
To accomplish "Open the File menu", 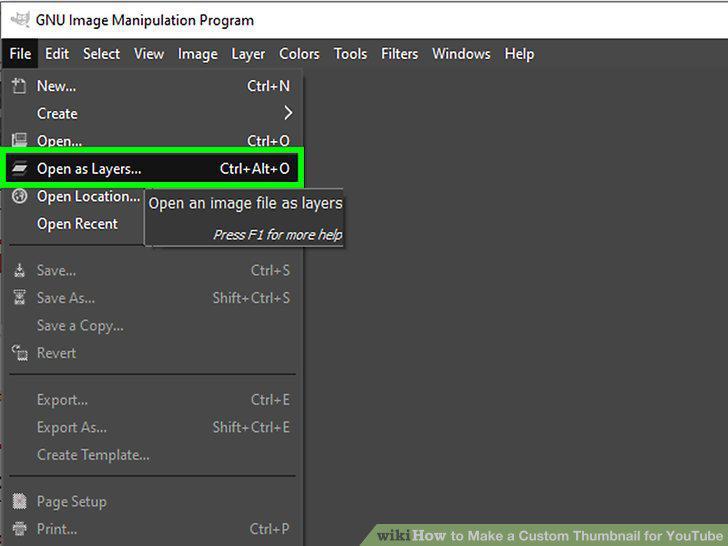I will click(x=20, y=53).
